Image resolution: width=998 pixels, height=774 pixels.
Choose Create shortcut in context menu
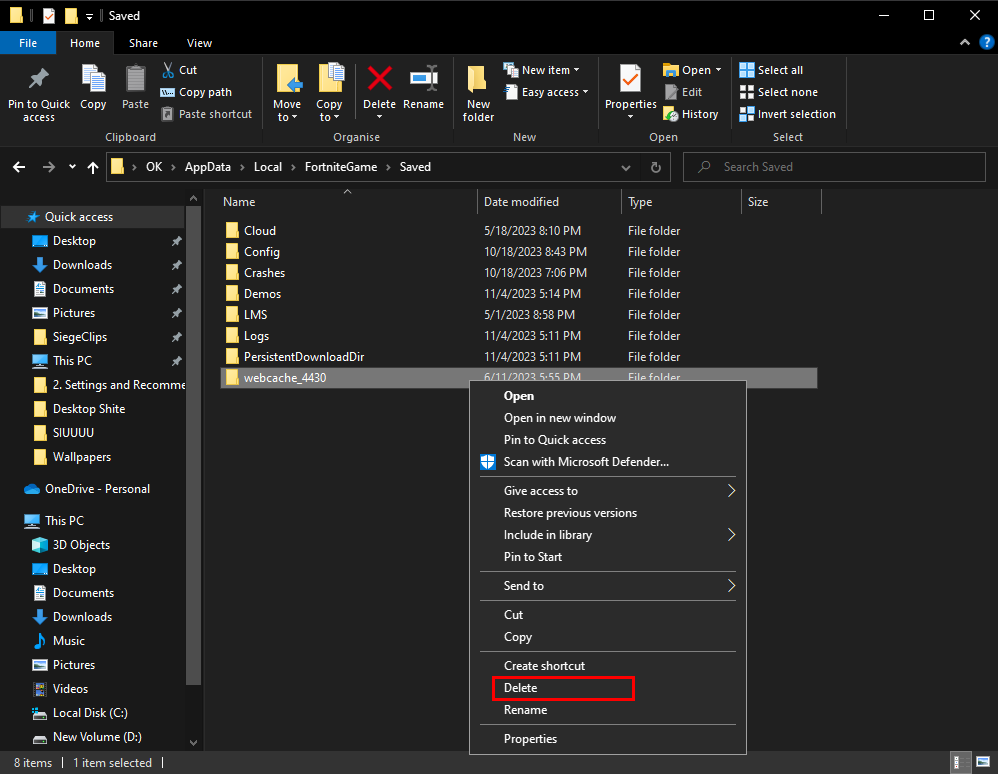608,666
